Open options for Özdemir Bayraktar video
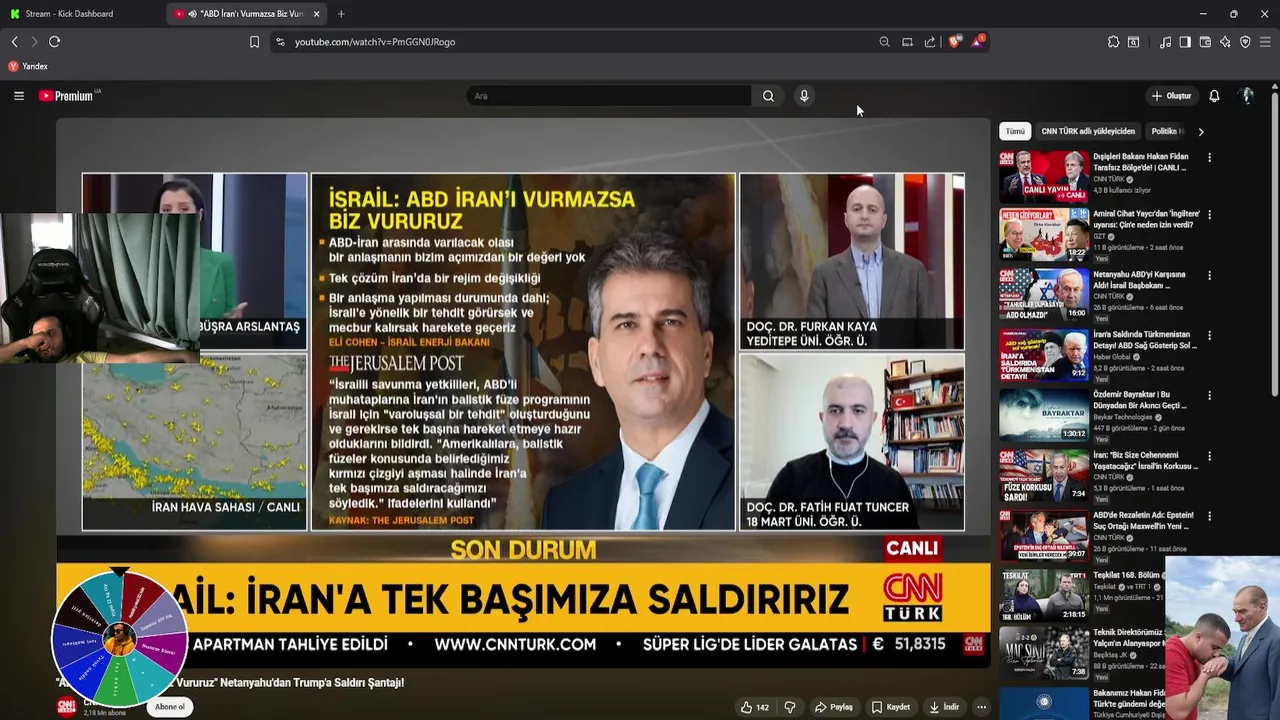This screenshot has height=720, width=1280. pyautogui.click(x=1209, y=396)
